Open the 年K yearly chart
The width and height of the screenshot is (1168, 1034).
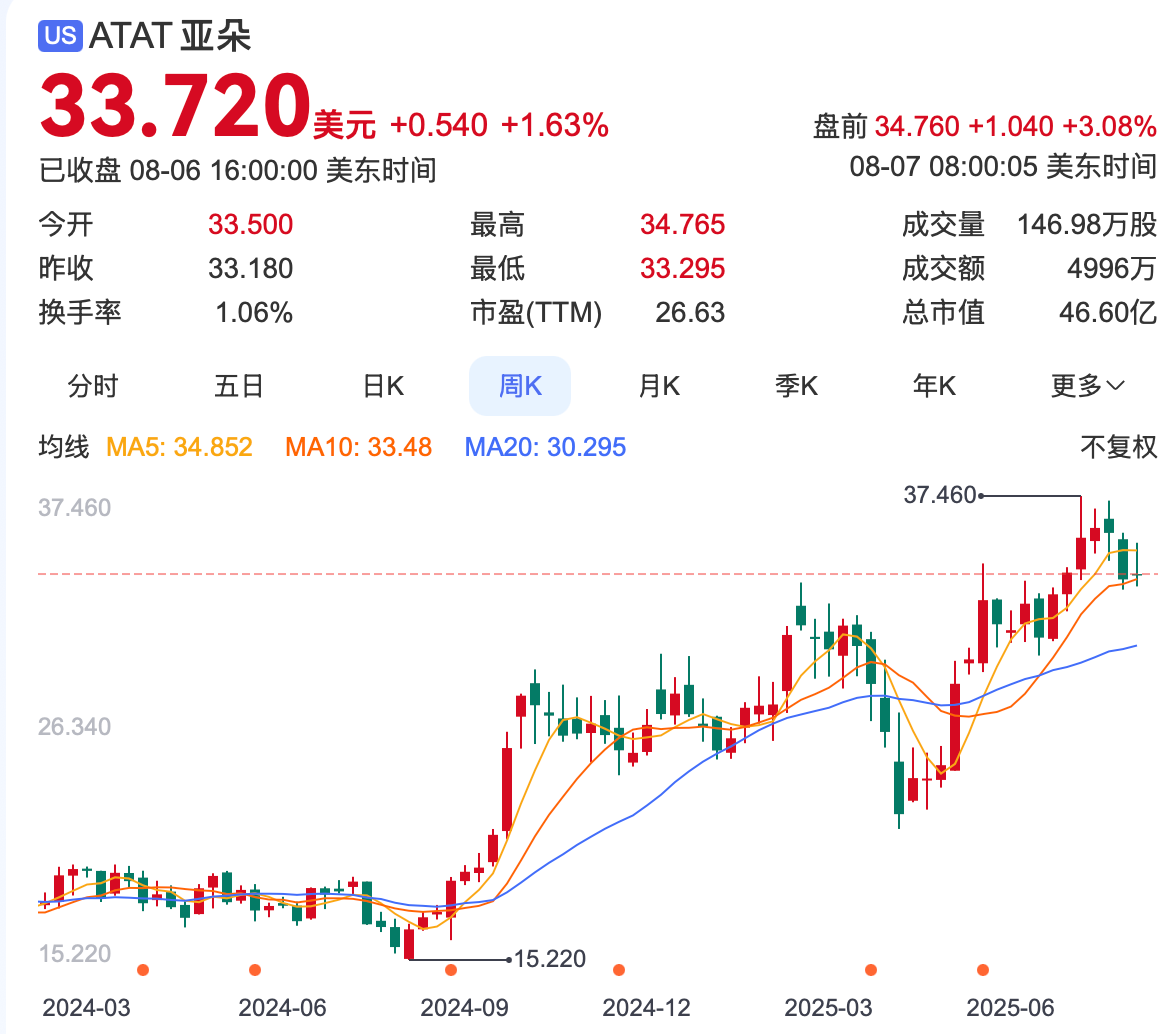(934, 386)
